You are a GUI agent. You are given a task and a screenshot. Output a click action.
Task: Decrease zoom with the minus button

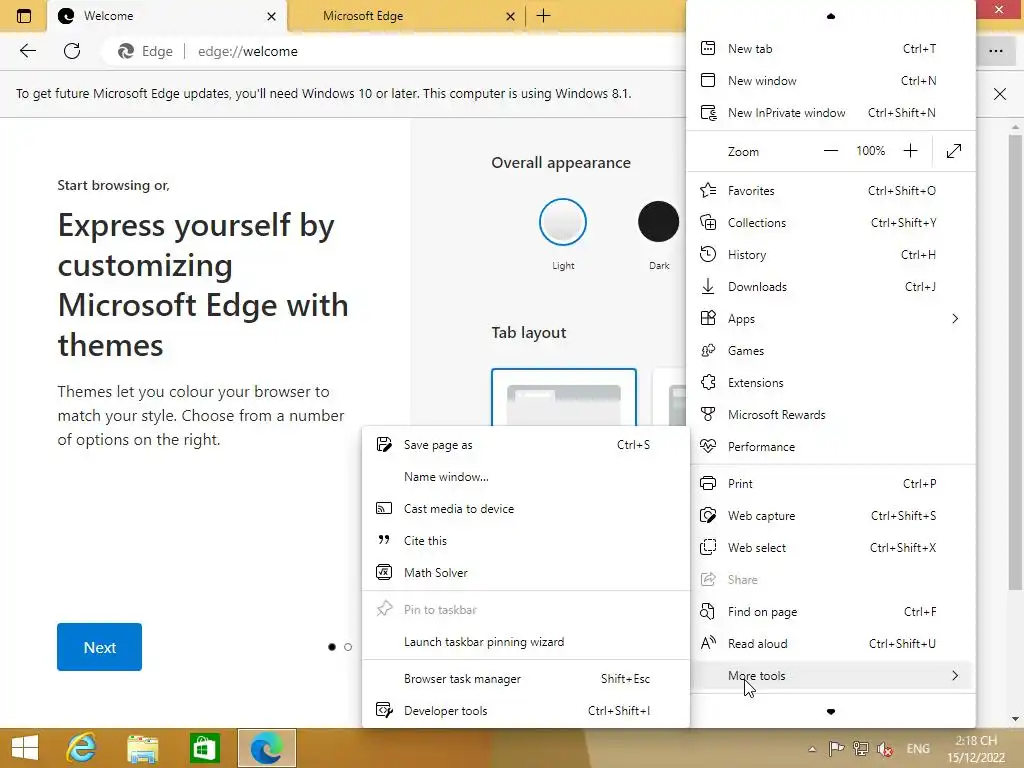pos(831,151)
